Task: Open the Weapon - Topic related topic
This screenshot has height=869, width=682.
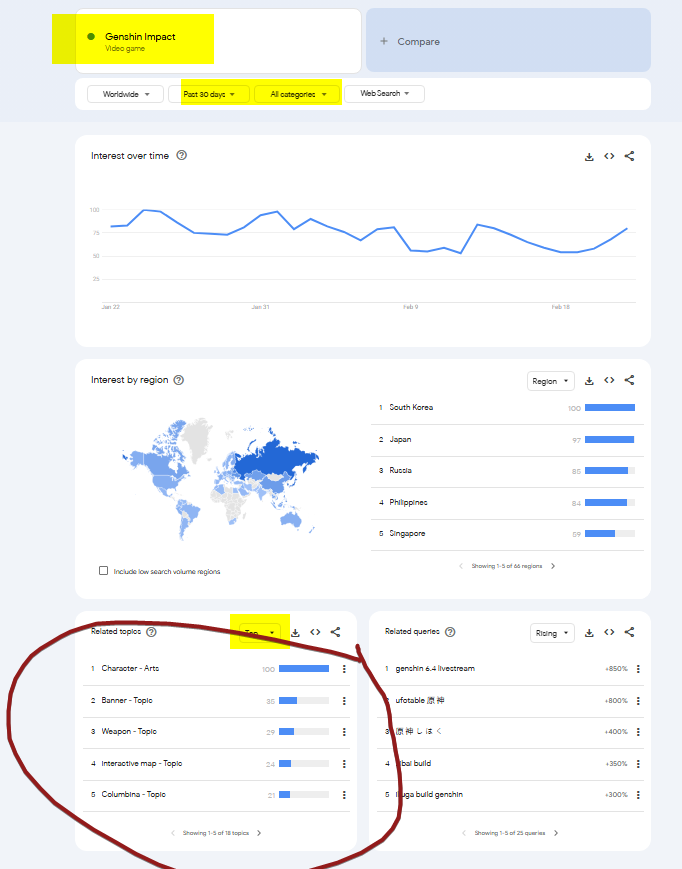Action: pyautogui.click(x=129, y=732)
